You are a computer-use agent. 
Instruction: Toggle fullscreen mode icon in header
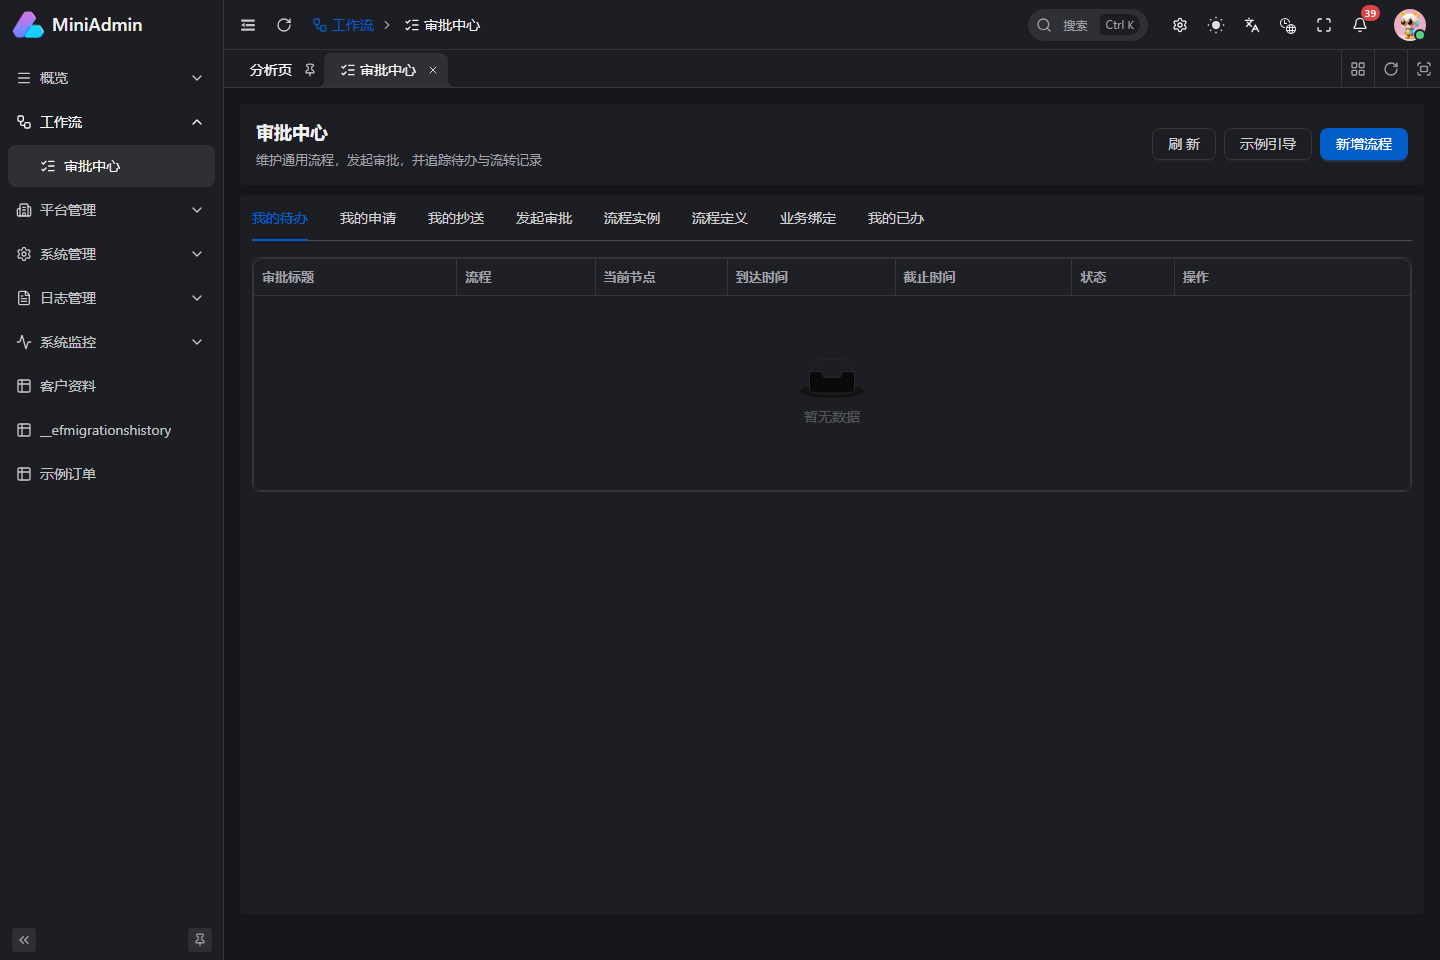pos(1324,25)
